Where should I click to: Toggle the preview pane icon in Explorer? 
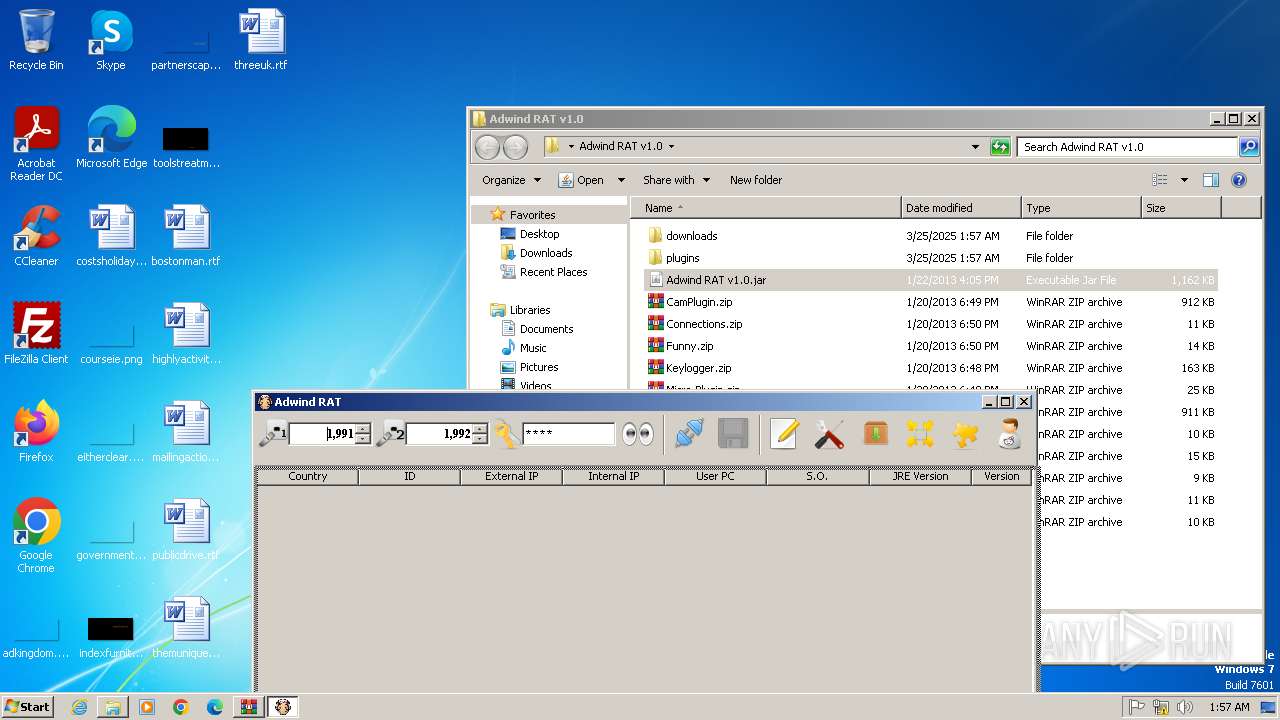pyautogui.click(x=1211, y=180)
